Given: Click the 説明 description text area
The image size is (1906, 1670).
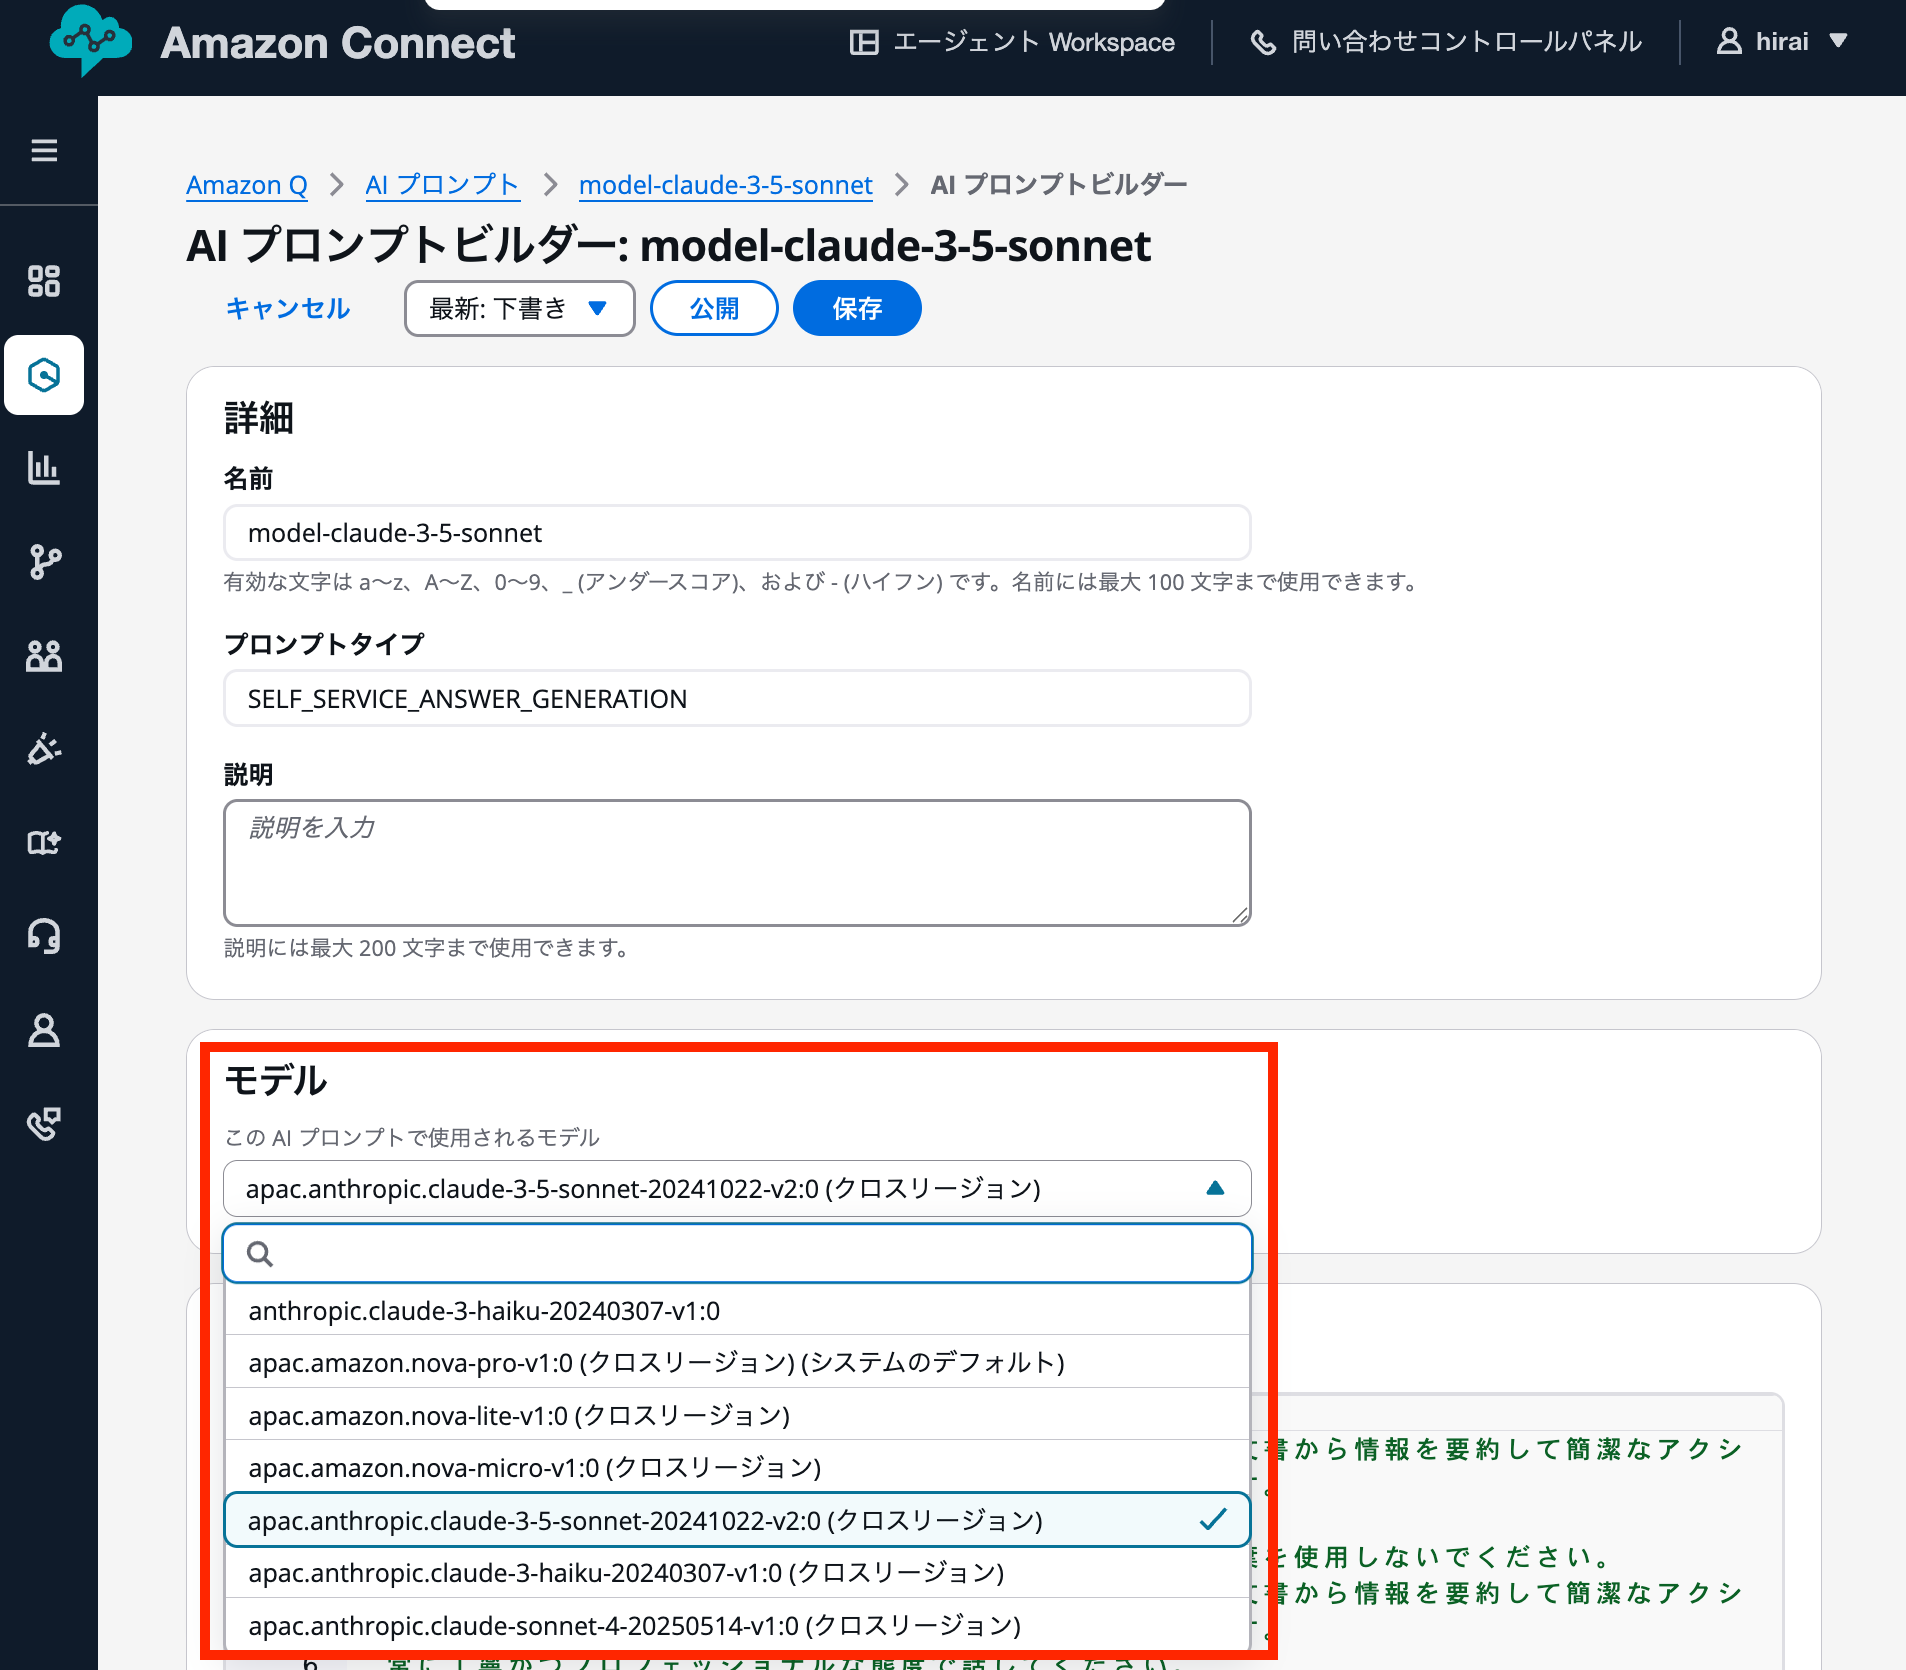Looking at the screenshot, I should [x=737, y=863].
